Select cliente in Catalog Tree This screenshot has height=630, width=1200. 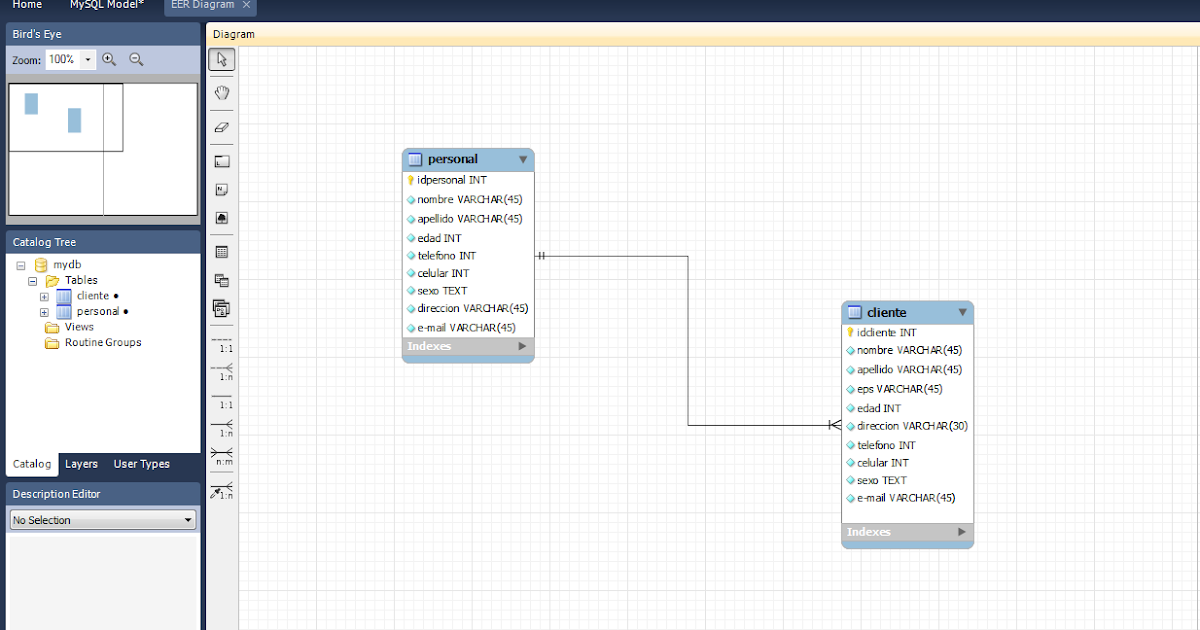(93, 296)
